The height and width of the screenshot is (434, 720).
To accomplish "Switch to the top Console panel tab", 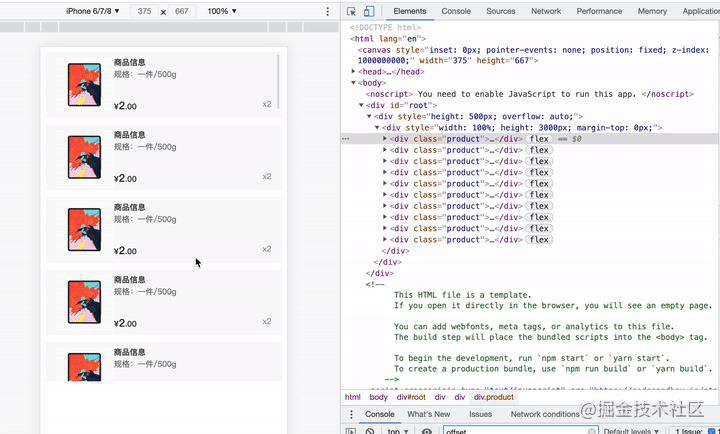I will coord(456,11).
